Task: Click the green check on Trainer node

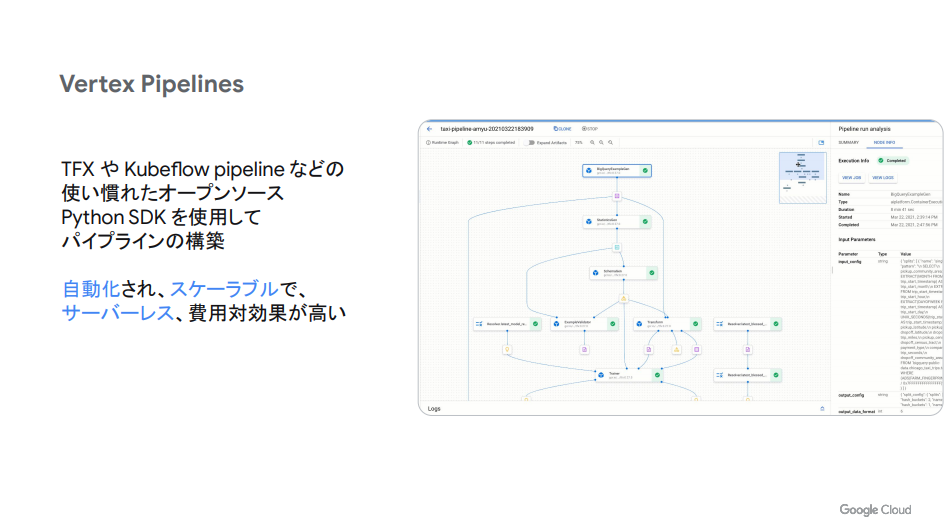Action: tap(657, 375)
